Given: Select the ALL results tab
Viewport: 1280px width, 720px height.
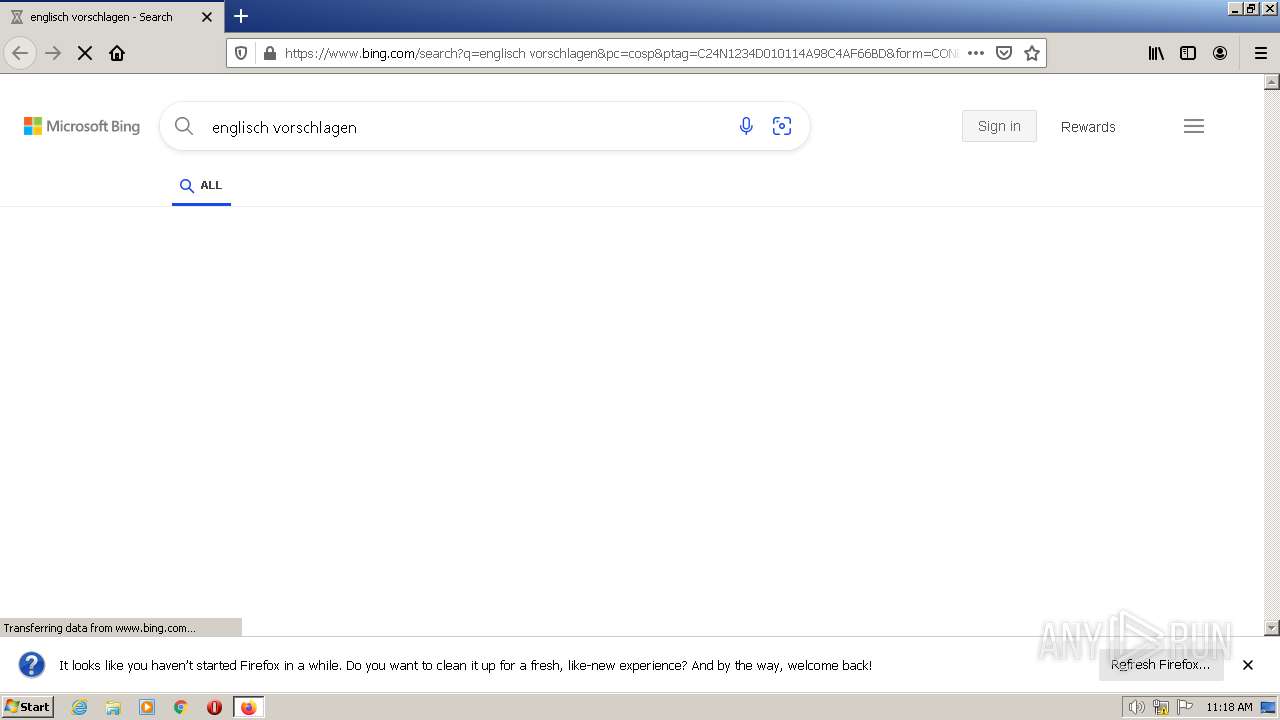Looking at the screenshot, I should 201,186.
